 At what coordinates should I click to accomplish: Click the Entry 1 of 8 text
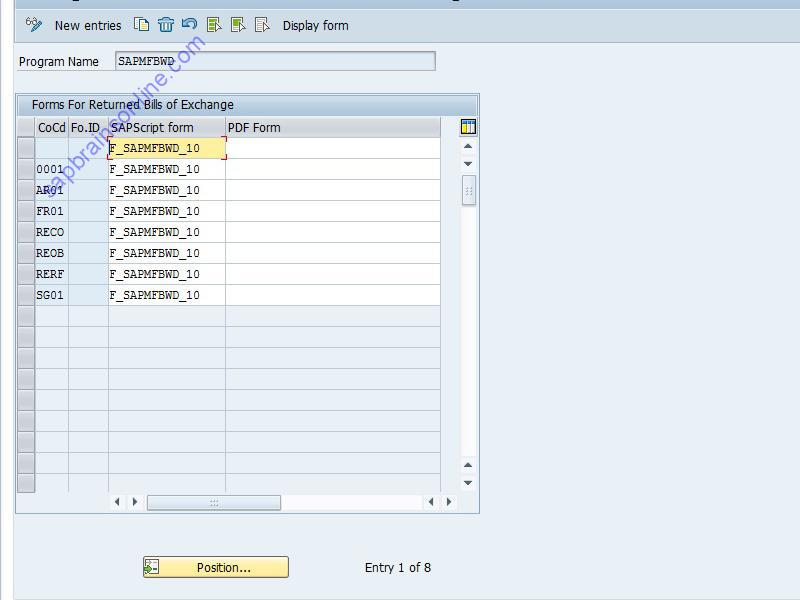(398, 567)
